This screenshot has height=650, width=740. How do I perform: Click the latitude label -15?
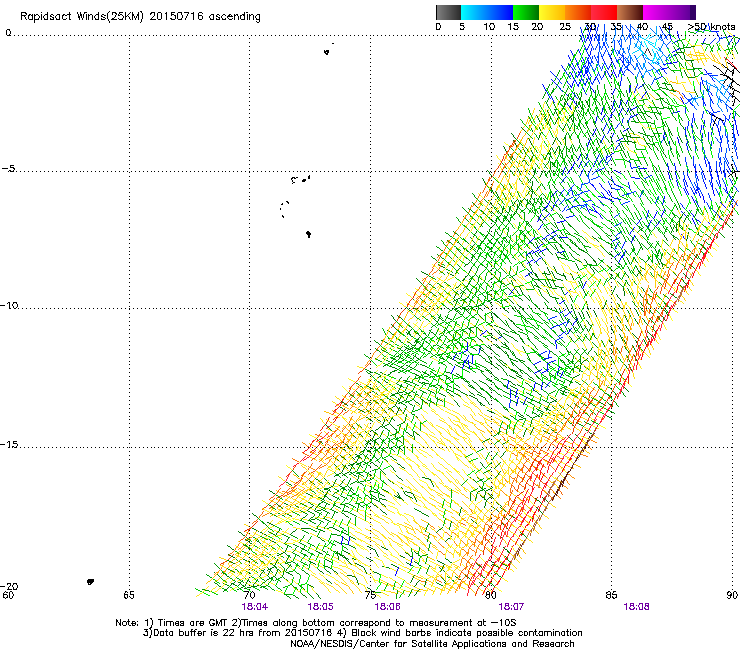[x=9, y=444]
